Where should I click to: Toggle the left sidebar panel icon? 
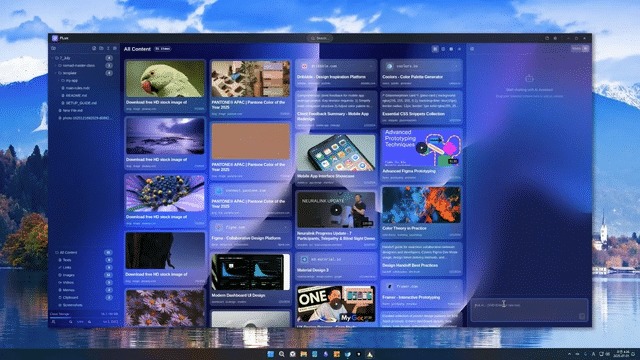point(53,48)
